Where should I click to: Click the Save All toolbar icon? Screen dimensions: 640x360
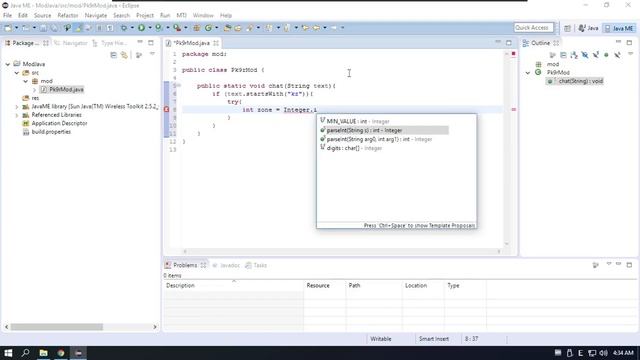point(54,28)
